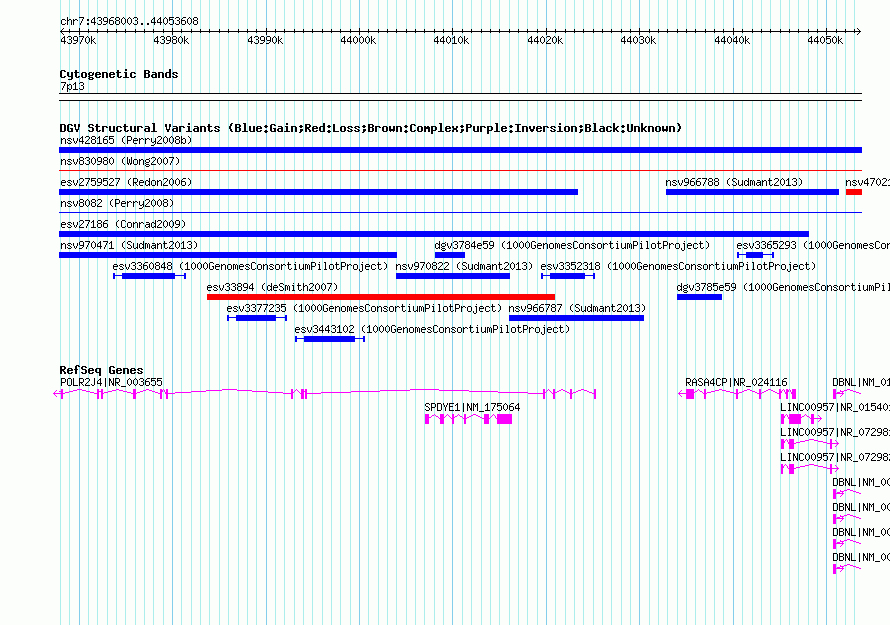Click the red esv33894 (deSmith2007) loss bar
The height and width of the screenshot is (625, 890).
tap(381, 297)
